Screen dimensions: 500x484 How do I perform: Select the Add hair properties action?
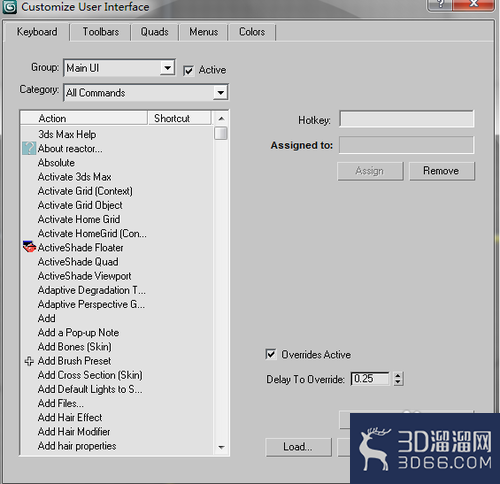(x=77, y=446)
